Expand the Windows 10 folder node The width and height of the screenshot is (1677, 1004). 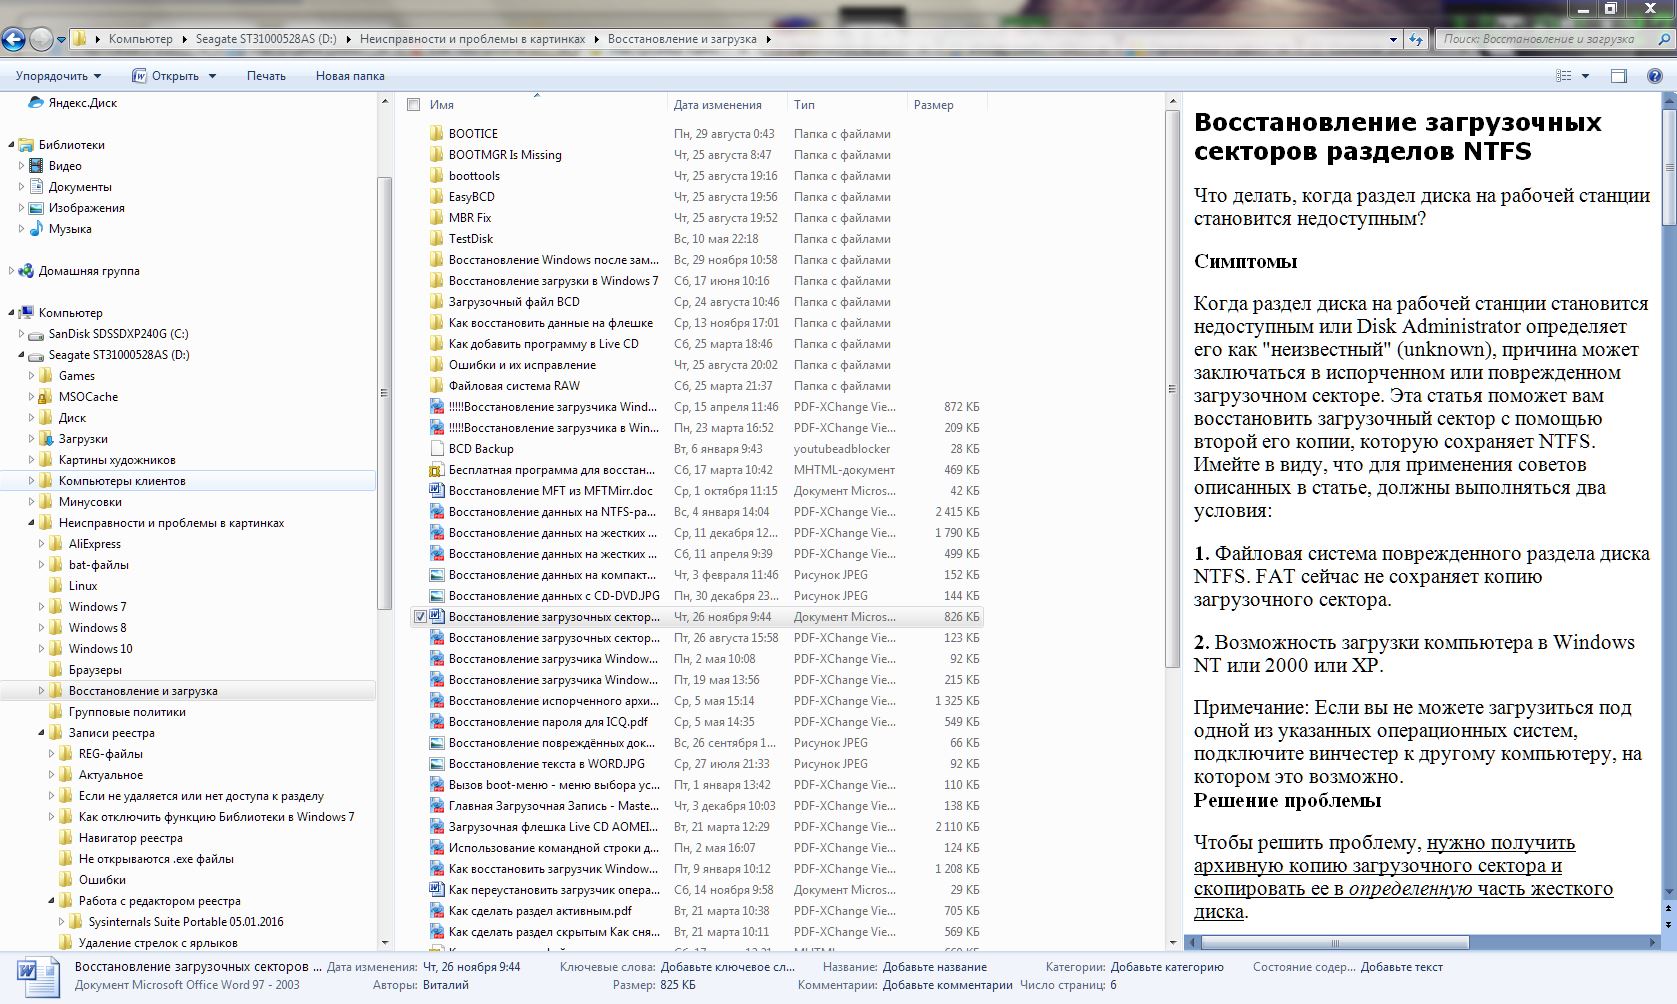pos(42,649)
